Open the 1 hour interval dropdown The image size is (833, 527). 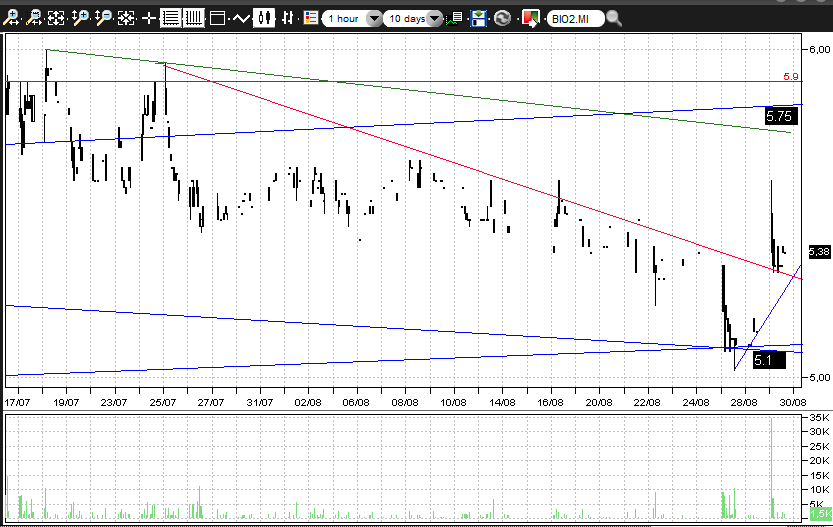tap(374, 18)
